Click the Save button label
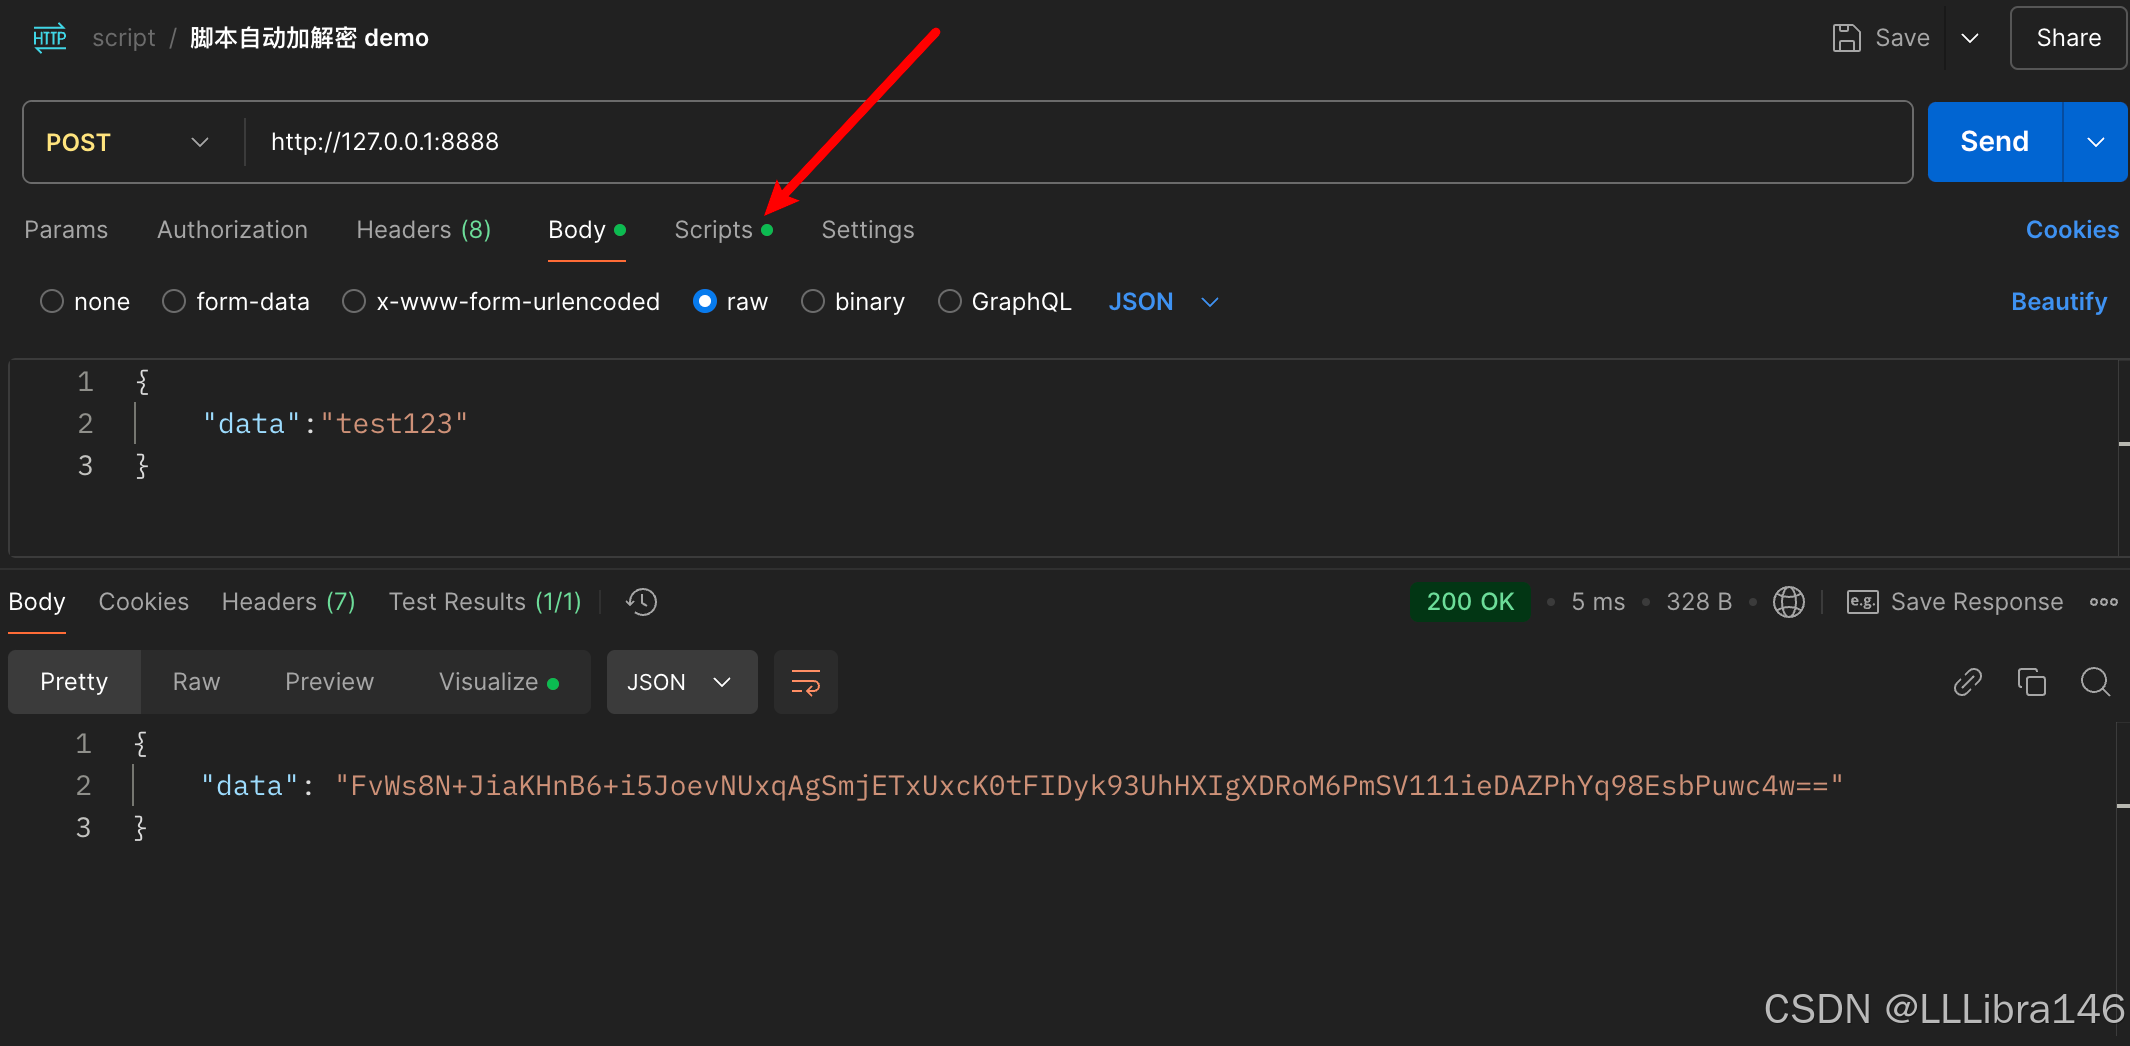This screenshot has height=1046, width=2130. (1902, 38)
